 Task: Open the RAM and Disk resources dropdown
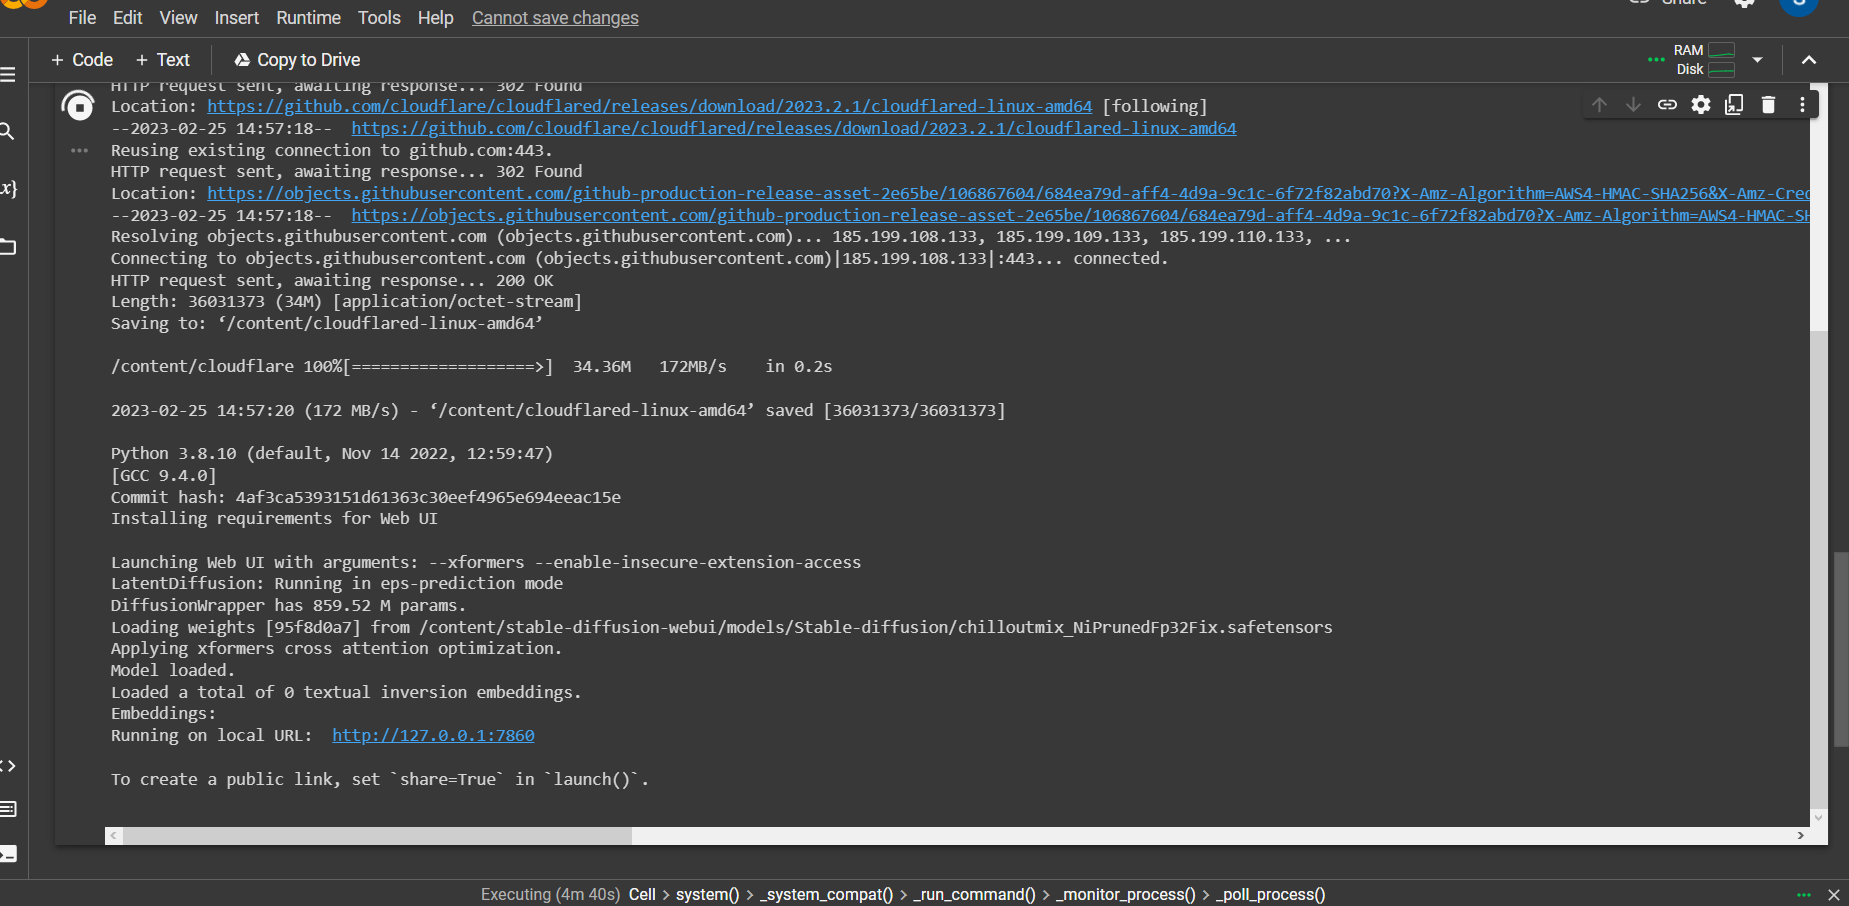tap(1757, 59)
